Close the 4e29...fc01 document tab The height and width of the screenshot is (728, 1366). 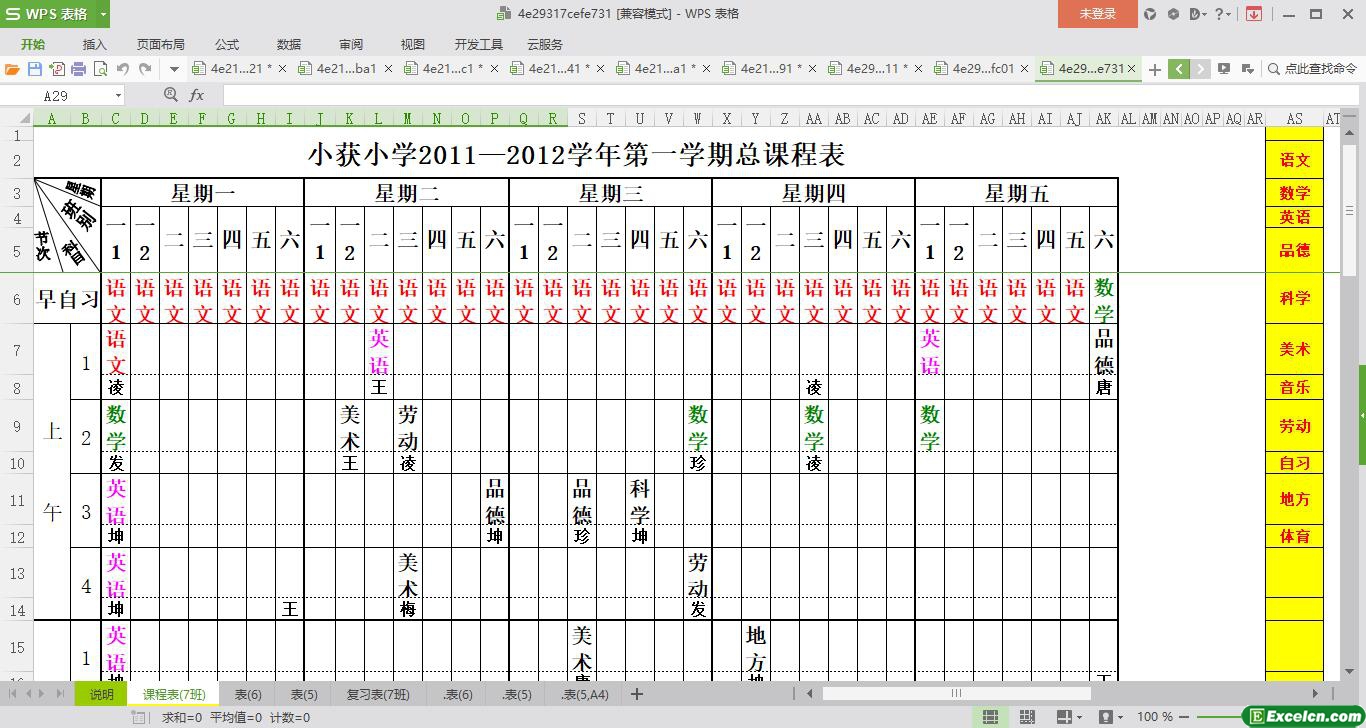1024,69
